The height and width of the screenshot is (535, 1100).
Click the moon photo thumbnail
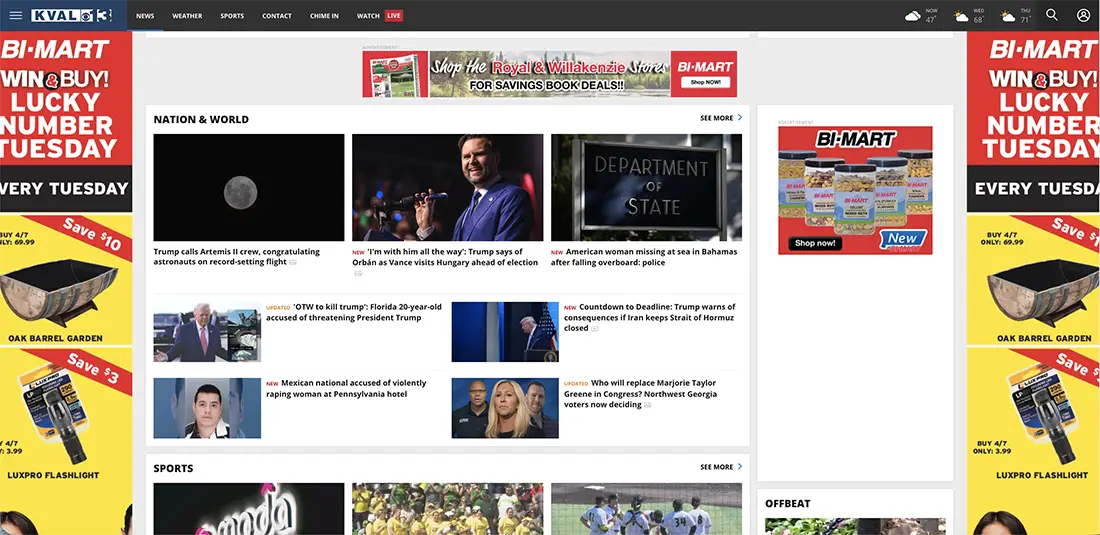[x=249, y=187]
